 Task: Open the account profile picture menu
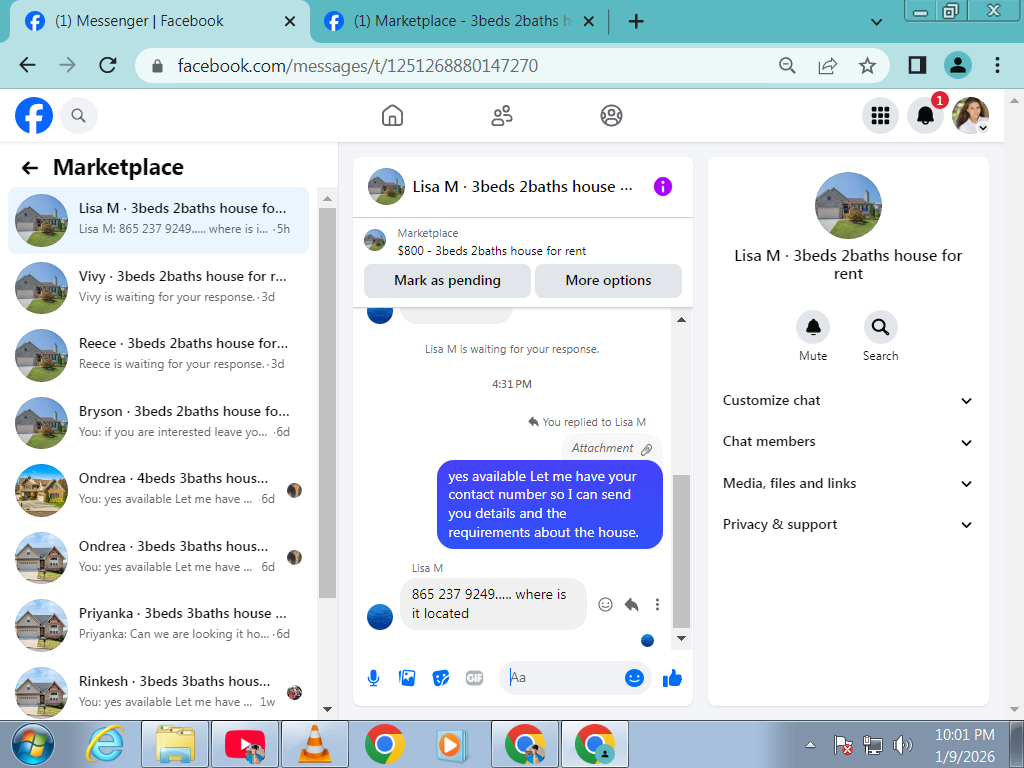click(970, 116)
